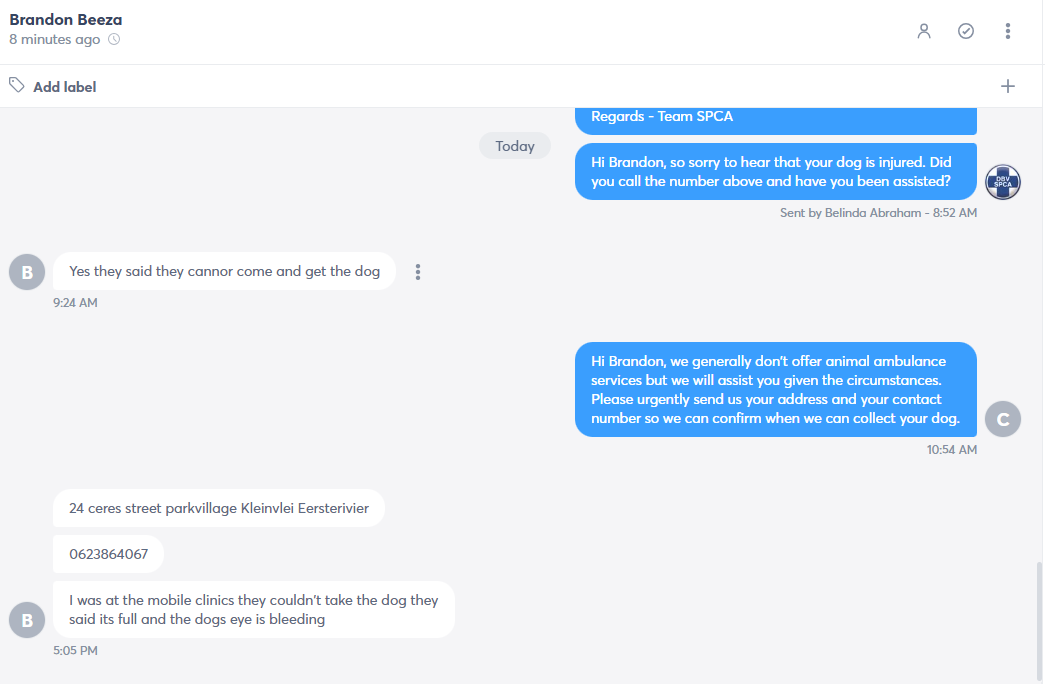Click the gray C agent avatar
The image size is (1045, 684).
pos(1003,419)
